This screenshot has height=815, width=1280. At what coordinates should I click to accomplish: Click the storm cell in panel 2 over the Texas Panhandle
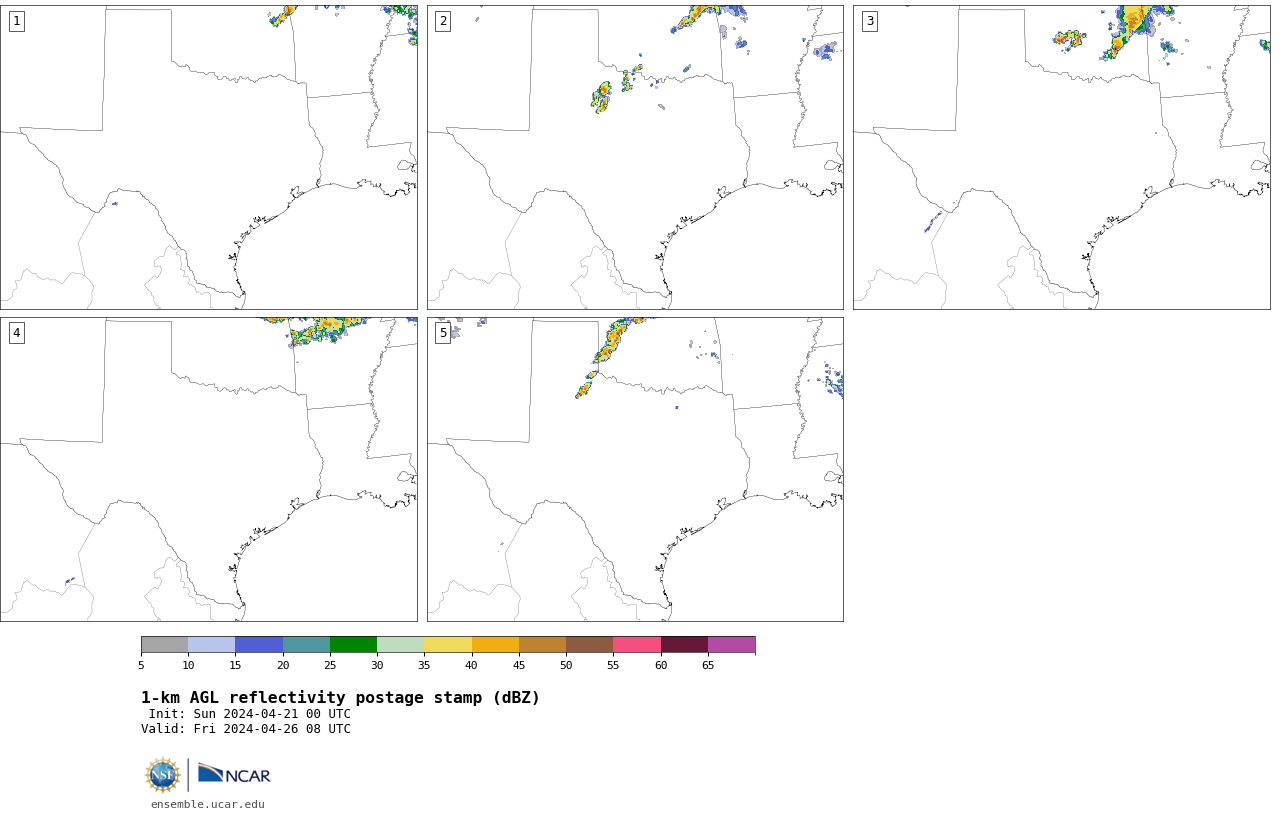(x=601, y=97)
